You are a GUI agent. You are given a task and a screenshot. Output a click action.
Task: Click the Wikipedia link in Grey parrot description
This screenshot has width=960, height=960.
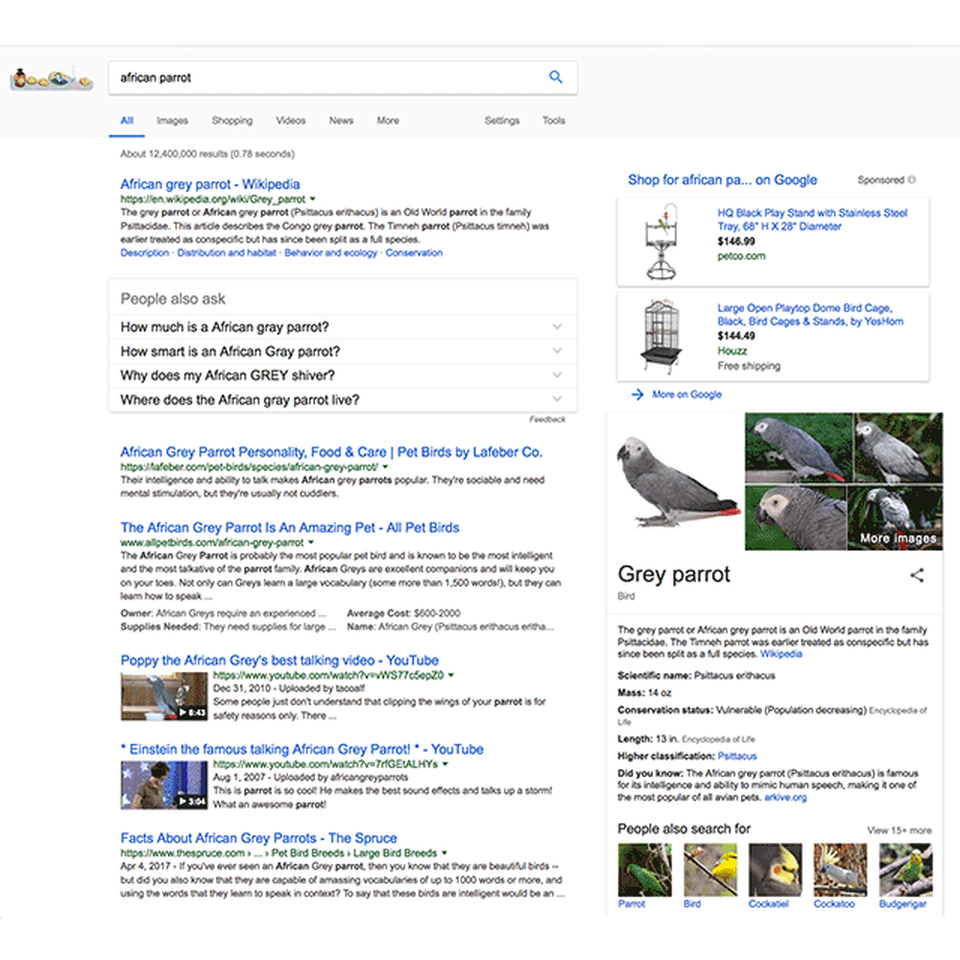781,654
